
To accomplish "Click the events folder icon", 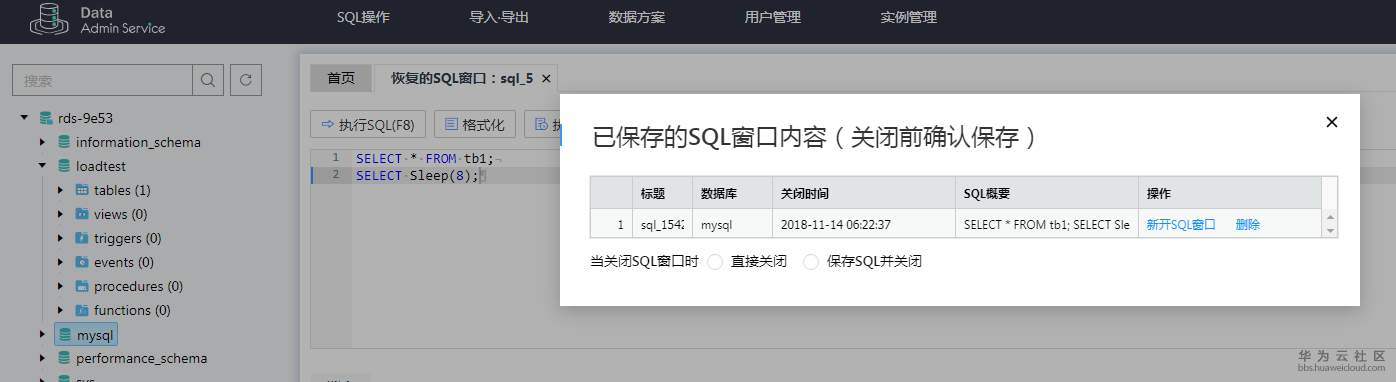I will (x=82, y=262).
